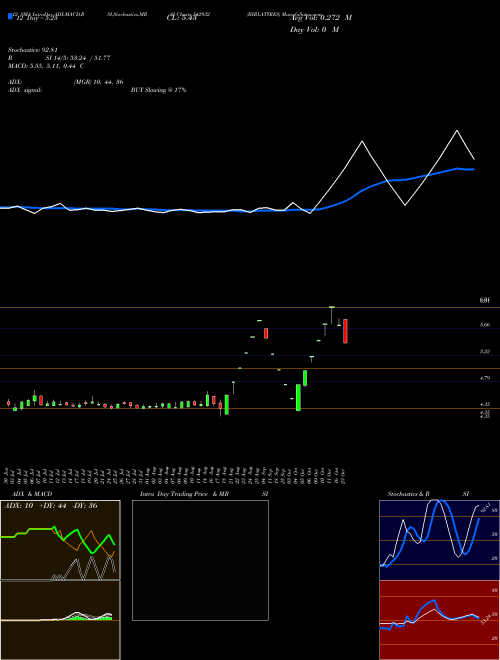Click the ADX signal label

pyautogui.click(x=25, y=90)
